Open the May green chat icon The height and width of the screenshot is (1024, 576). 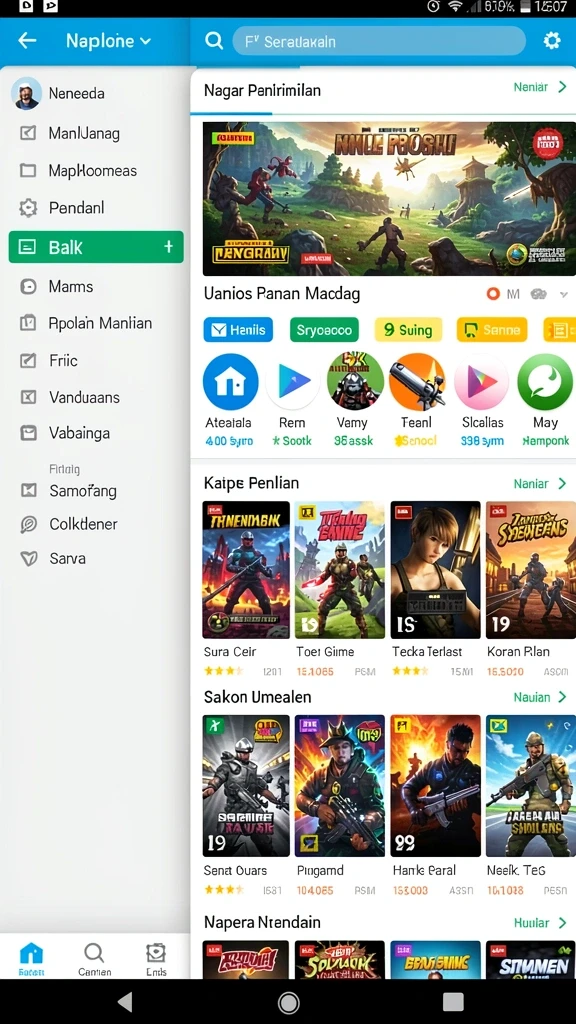point(545,382)
